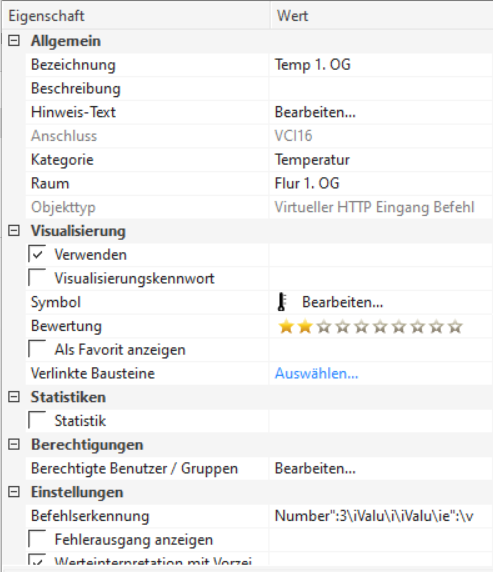The height and width of the screenshot is (572, 493).
Task: Collapse the Einstellungen section
Action: pos(14,492)
